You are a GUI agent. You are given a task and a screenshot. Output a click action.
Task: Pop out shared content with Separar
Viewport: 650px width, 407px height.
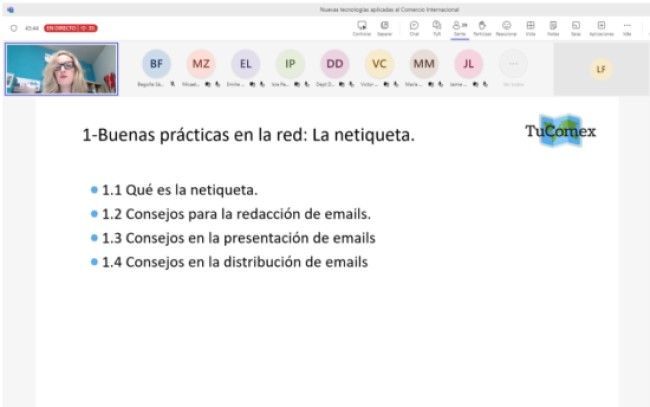click(x=384, y=25)
